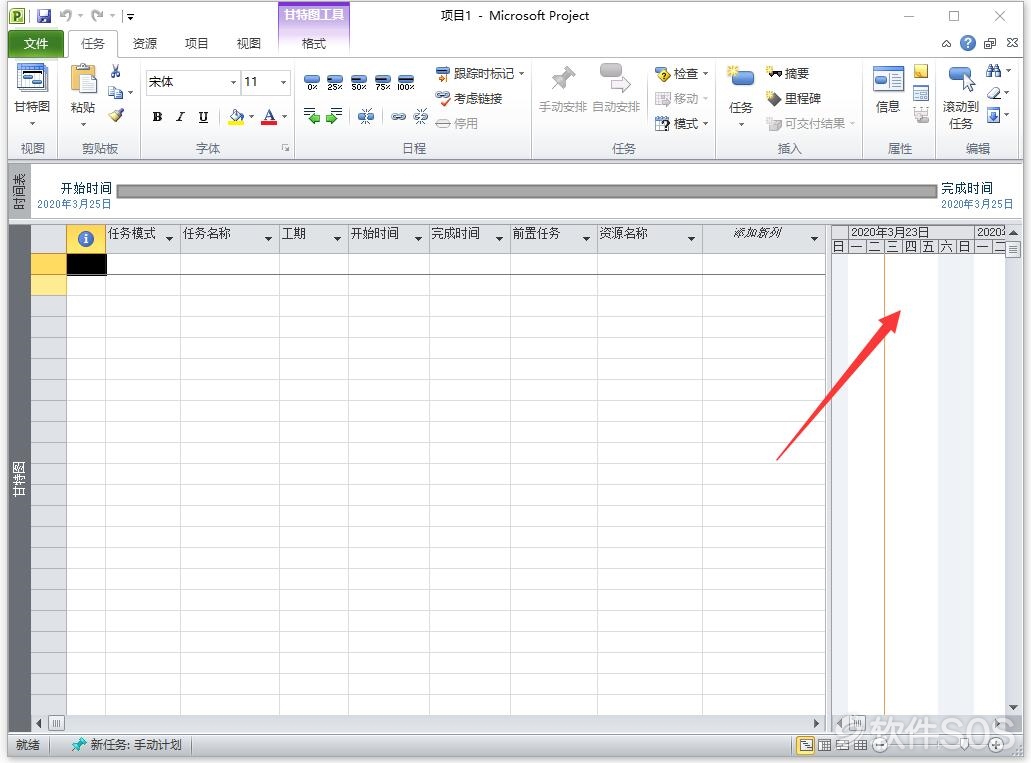This screenshot has width=1031, height=763.
Task: Click 新任务: 手动计划 in status bar
Action: coord(126,745)
